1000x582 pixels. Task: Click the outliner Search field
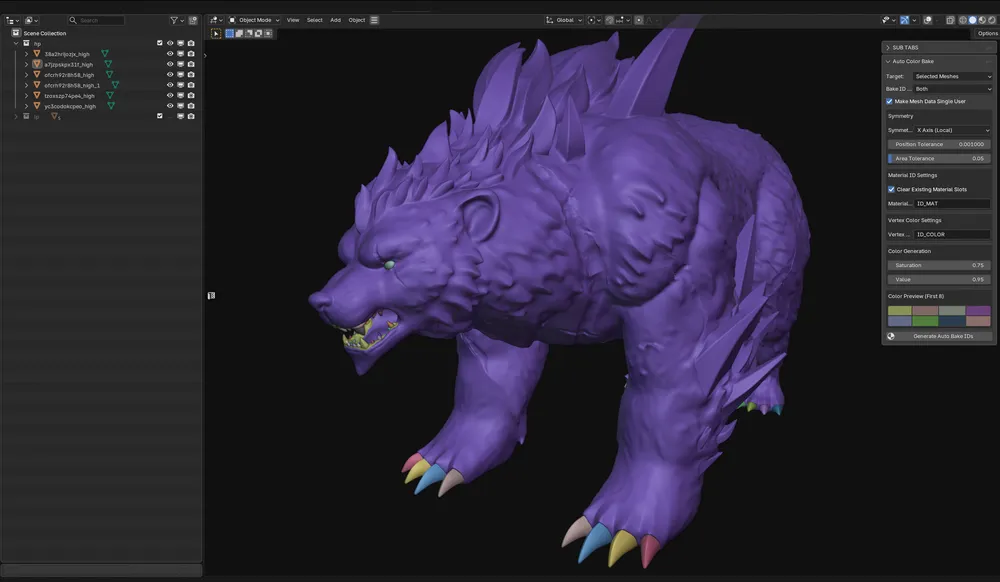tap(96, 20)
